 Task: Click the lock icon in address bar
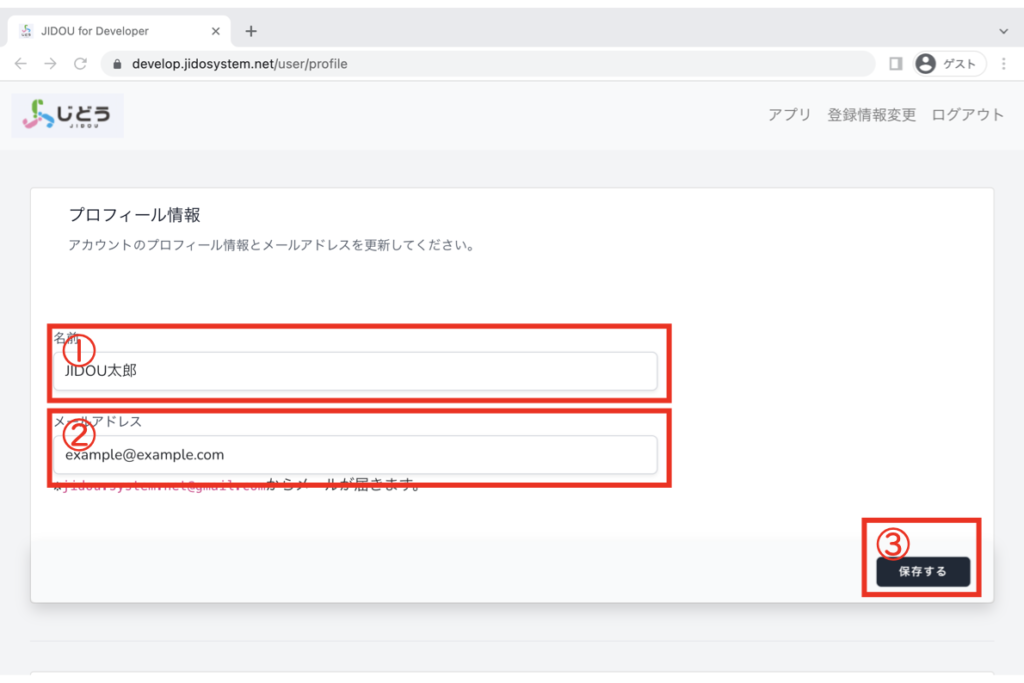(x=118, y=64)
